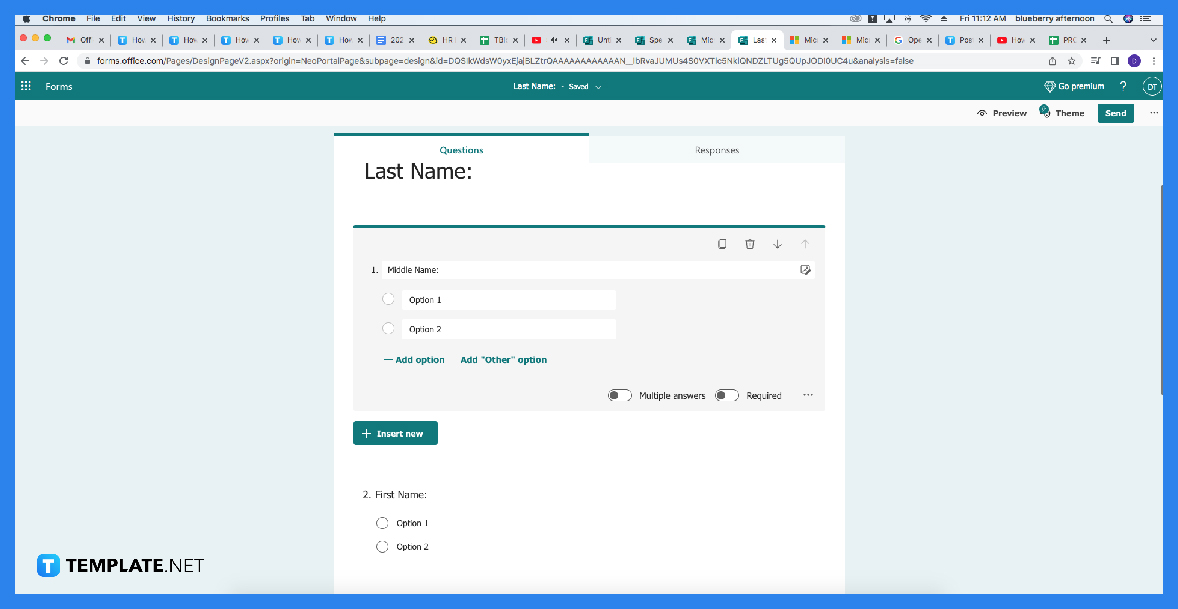Enable the Multiple answers toggle
This screenshot has width=1178, height=609.
[x=619, y=395]
